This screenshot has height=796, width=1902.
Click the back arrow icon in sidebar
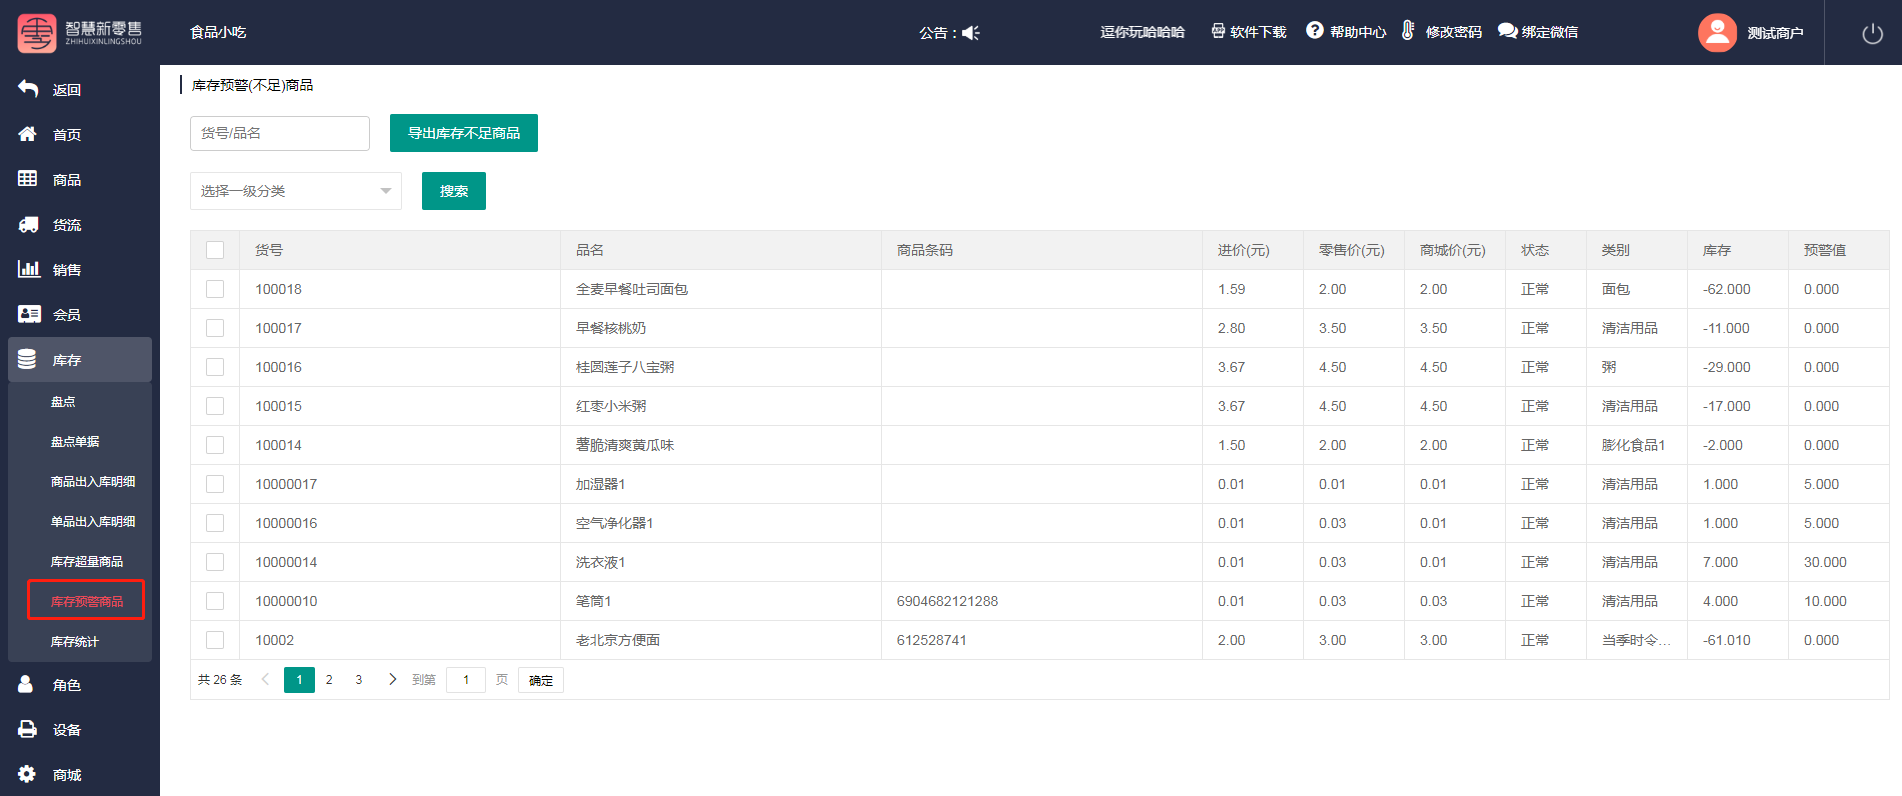(28, 89)
